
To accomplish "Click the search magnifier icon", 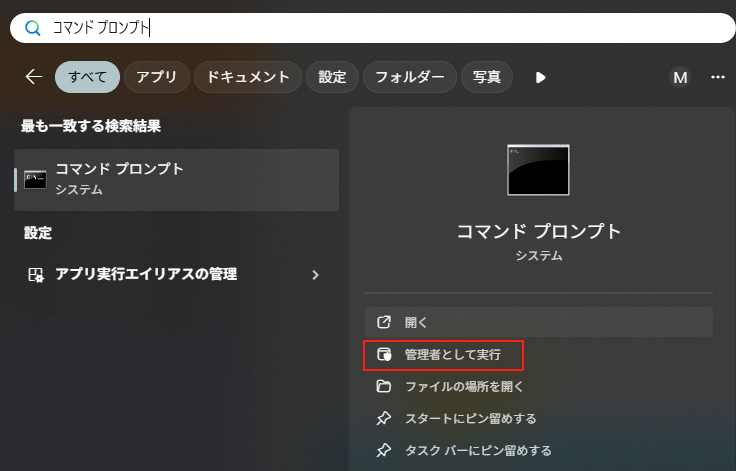I will click(x=32, y=28).
